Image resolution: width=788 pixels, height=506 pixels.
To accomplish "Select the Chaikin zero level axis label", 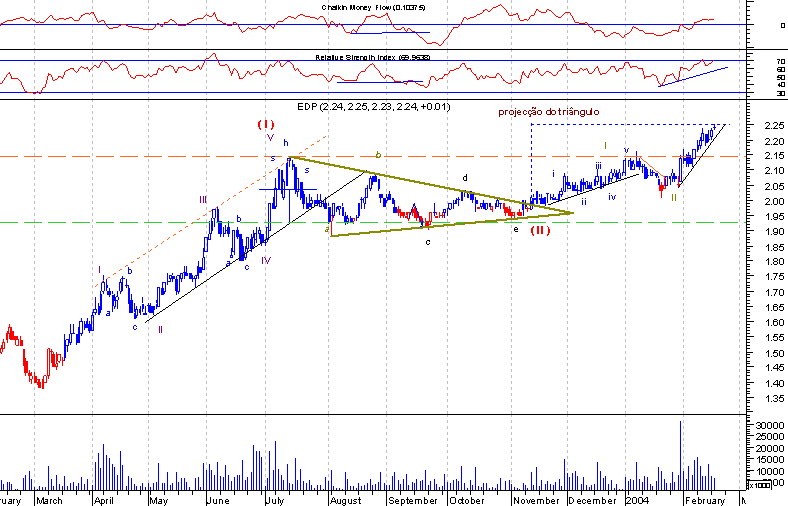I will click(x=782, y=25).
